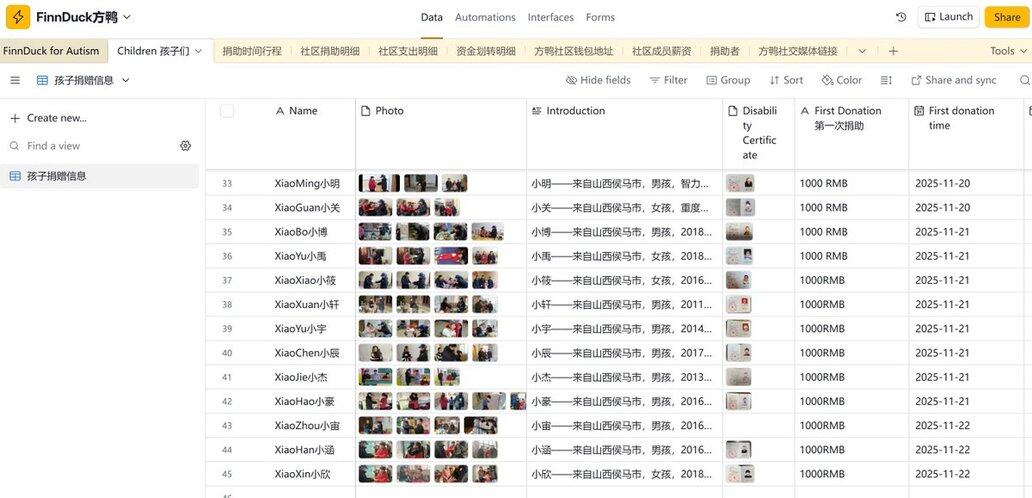Tick the select-all checkbox in header
The width and height of the screenshot is (1032, 498).
coord(227,111)
